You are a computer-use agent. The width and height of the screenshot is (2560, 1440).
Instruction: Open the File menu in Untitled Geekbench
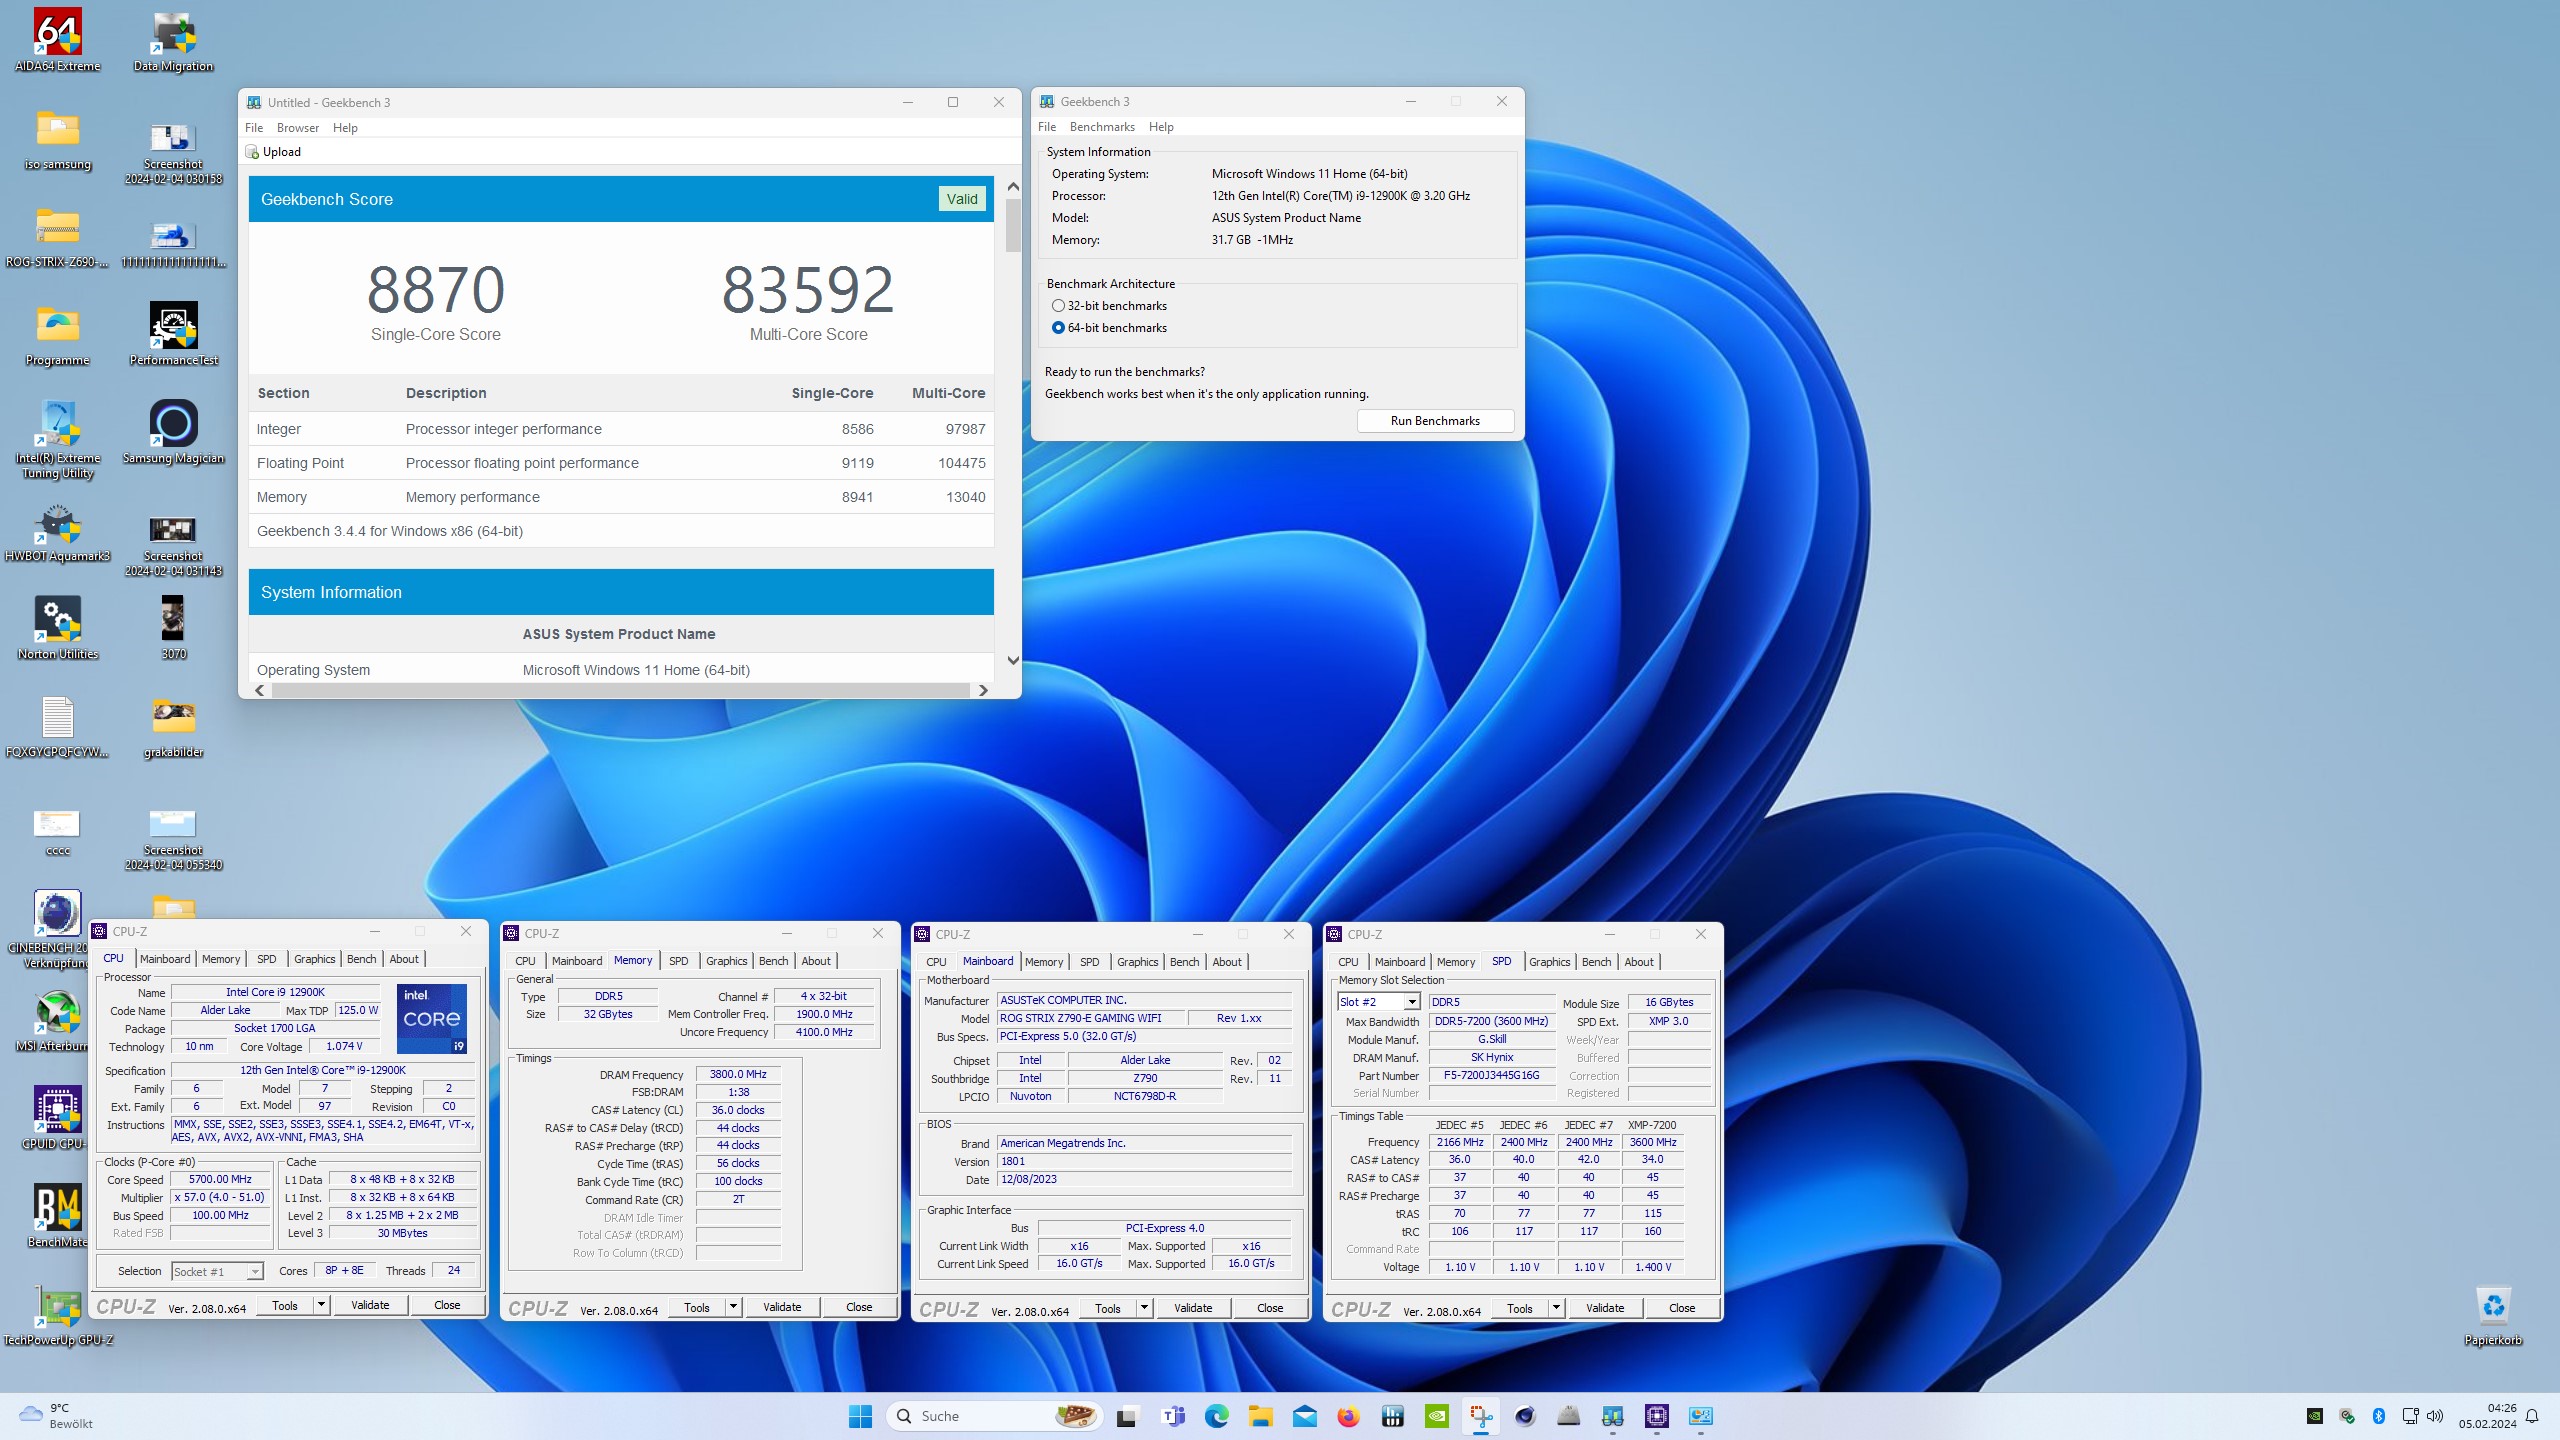tap(254, 128)
